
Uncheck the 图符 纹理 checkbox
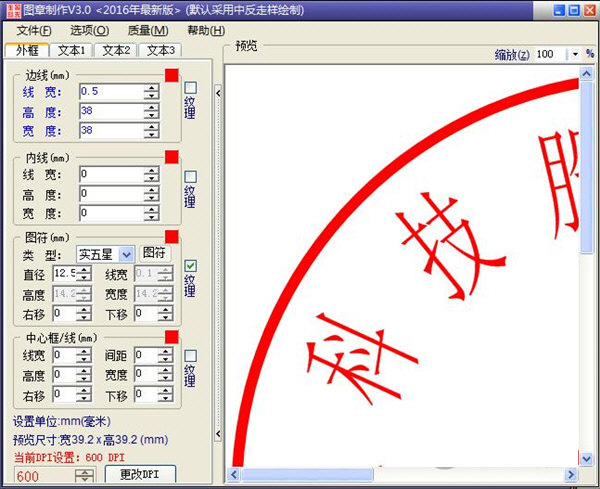click(x=191, y=266)
